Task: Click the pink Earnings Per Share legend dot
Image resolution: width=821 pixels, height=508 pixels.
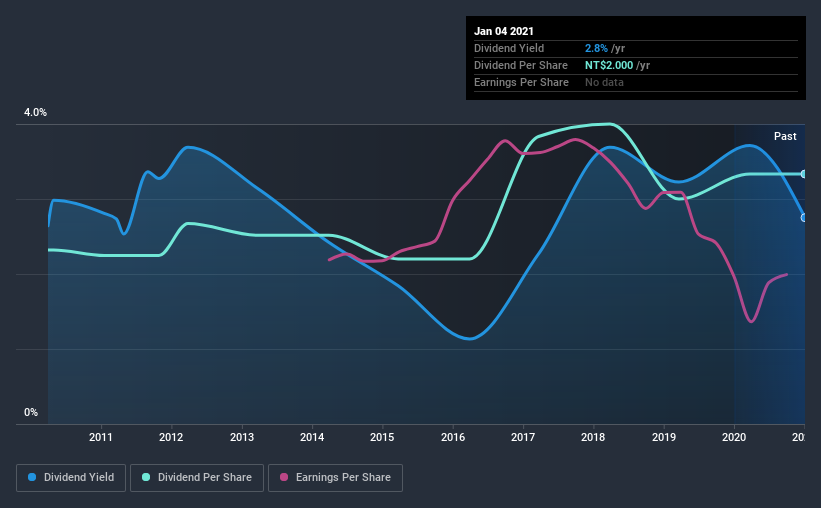Action: [x=284, y=477]
